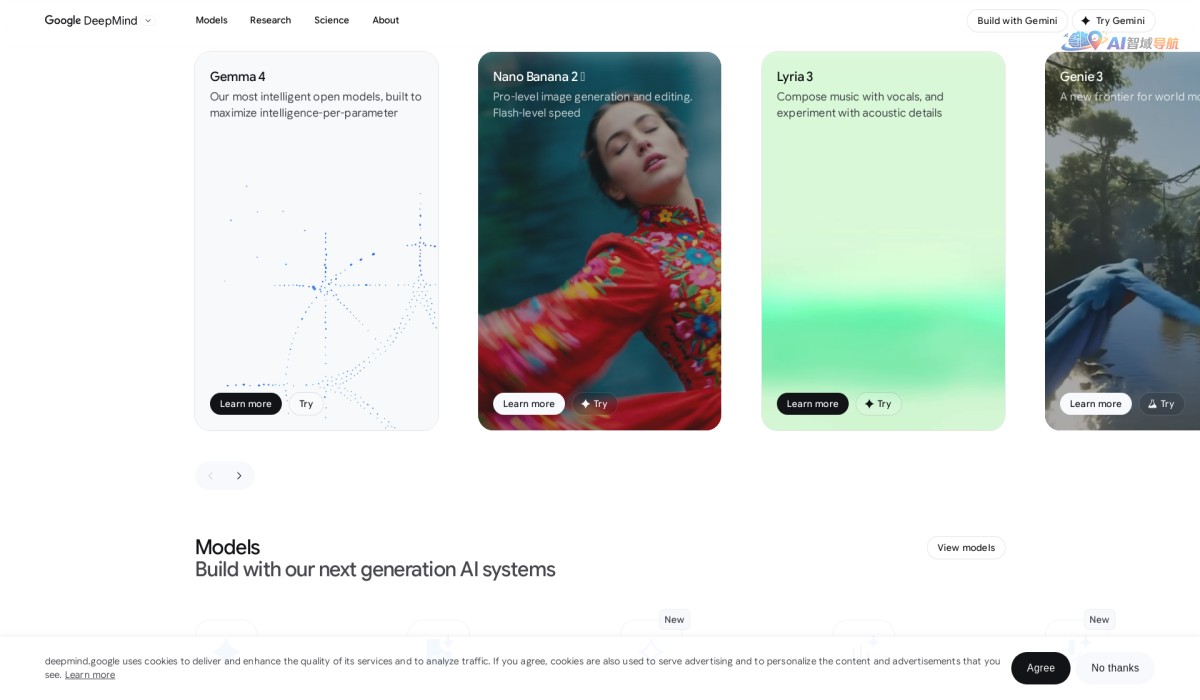This screenshot has width=1200, height=700.
Task: Go to next carousel slide arrow
Action: pyautogui.click(x=239, y=476)
